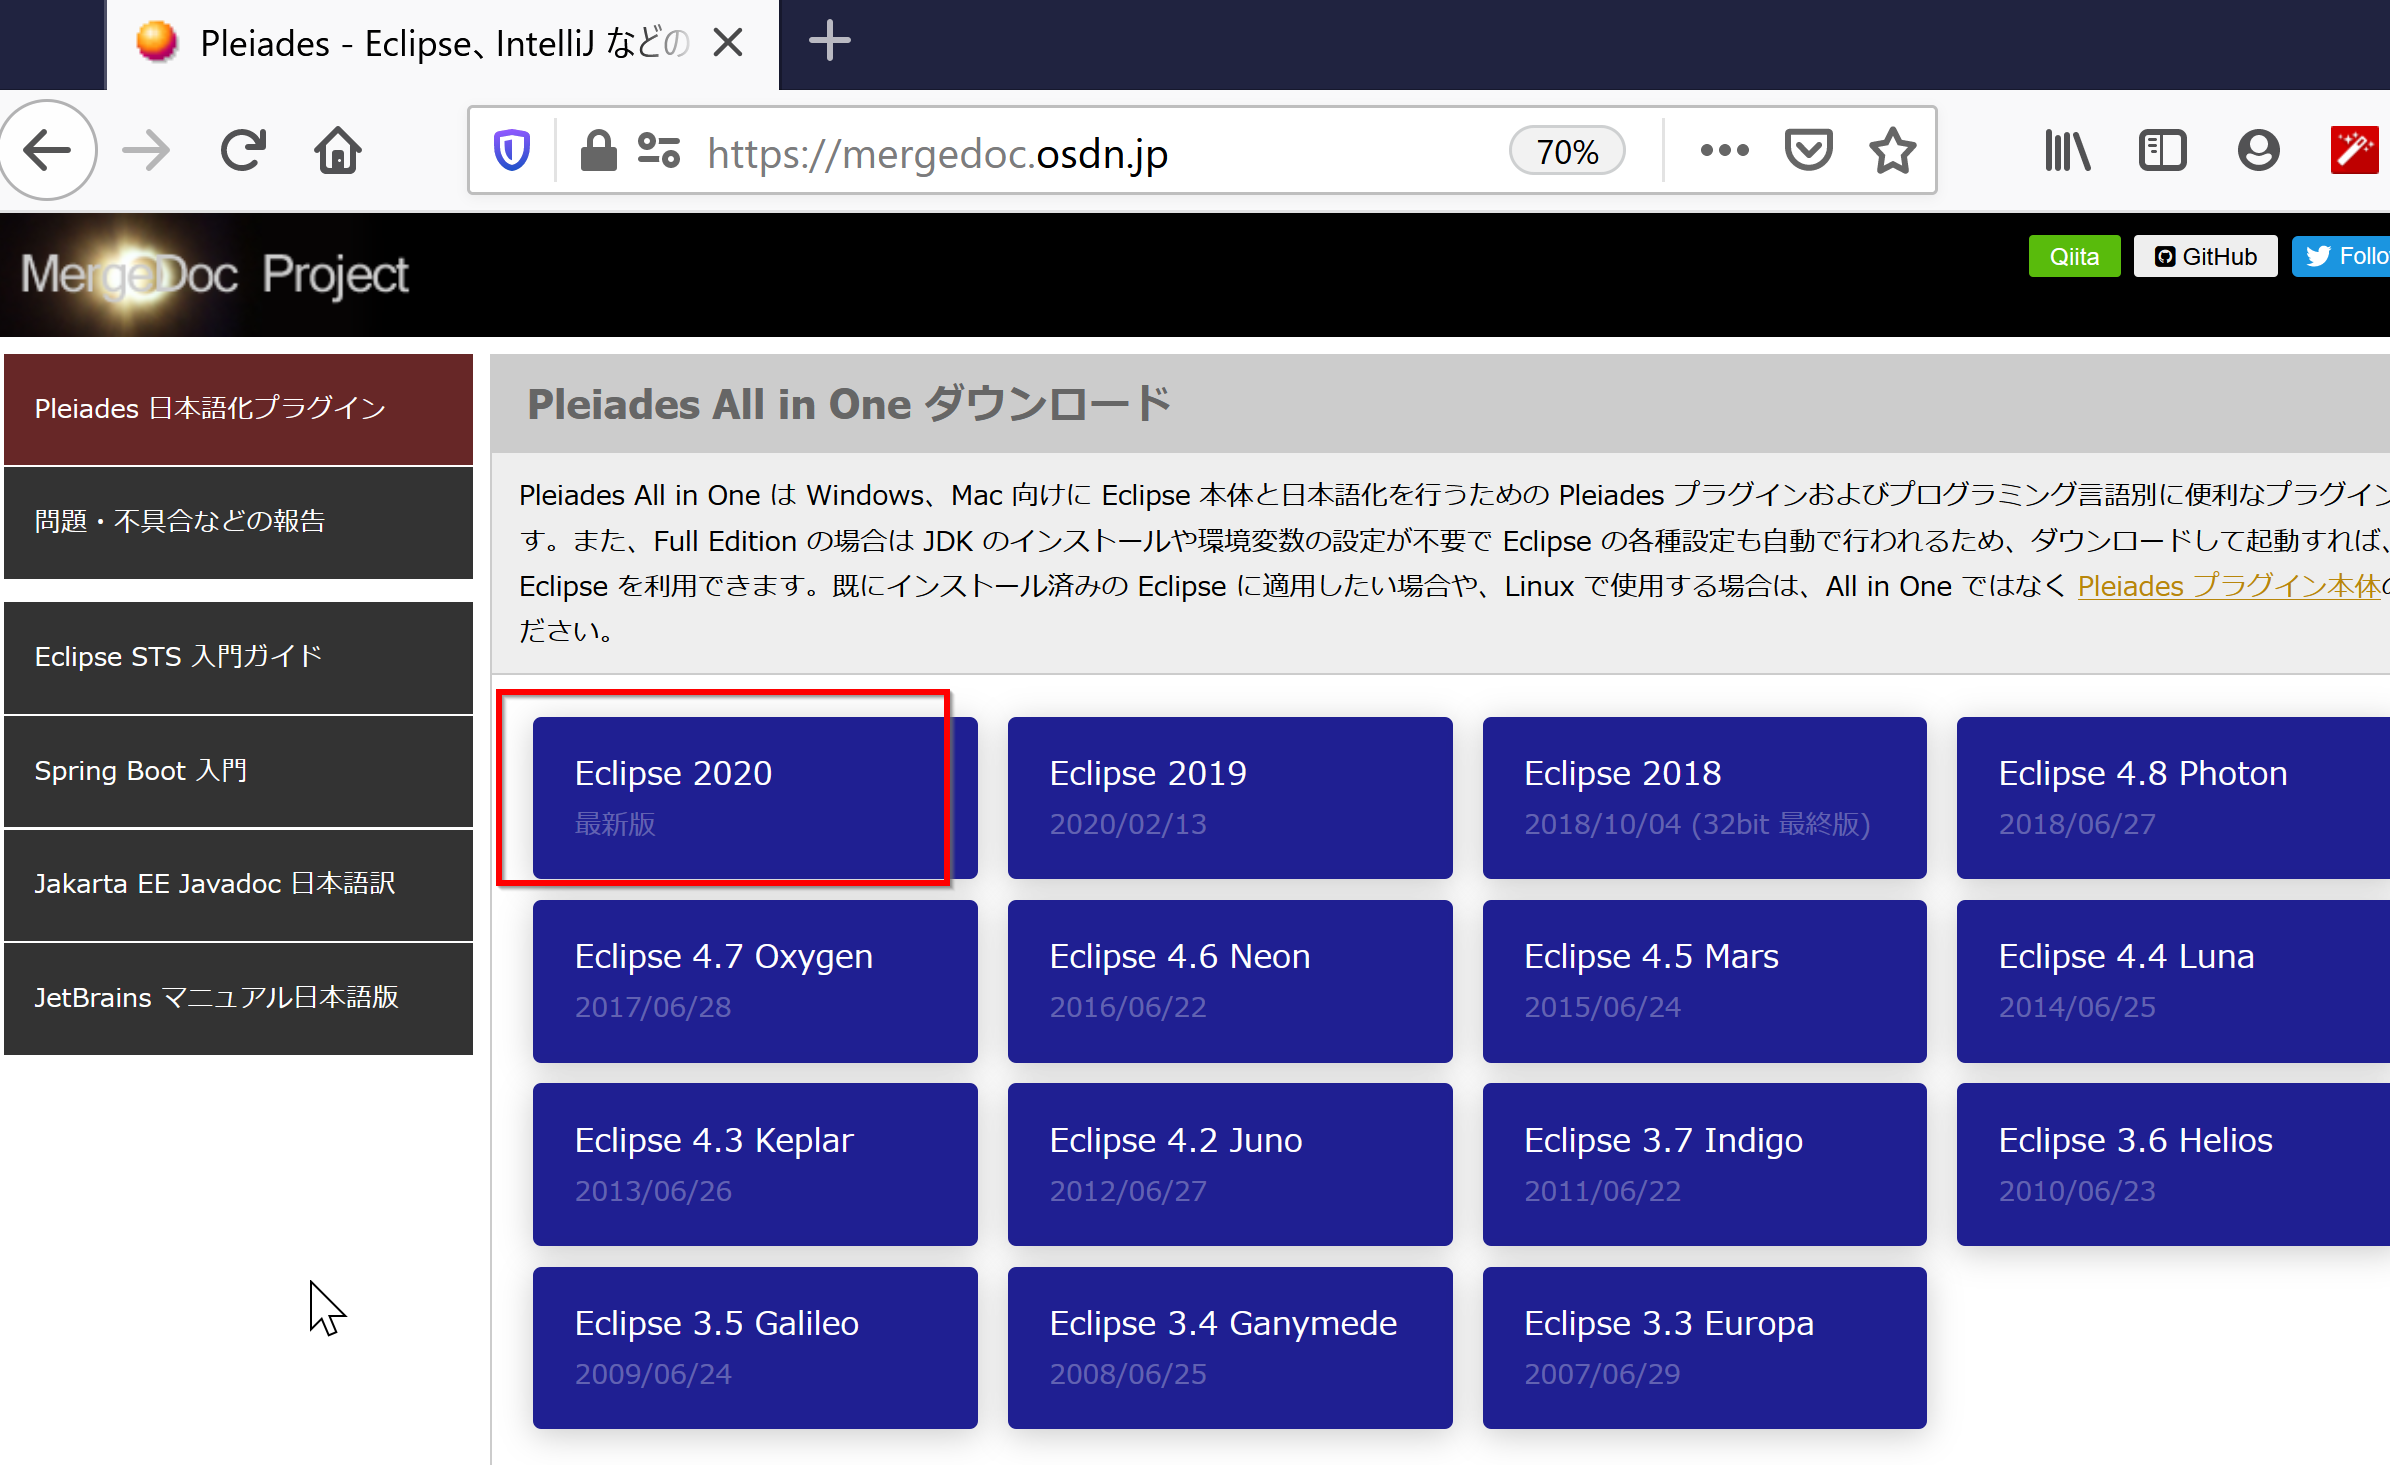
Task: Select the Eclipse 3.7 Indigo tile
Action: 1704,1164
